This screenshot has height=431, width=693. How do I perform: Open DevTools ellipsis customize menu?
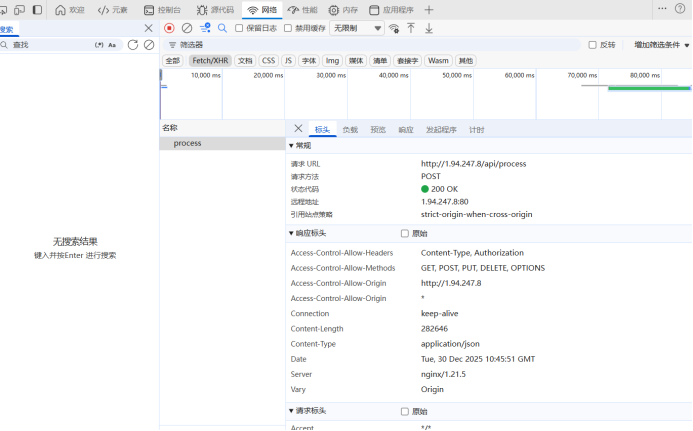(x=662, y=8)
